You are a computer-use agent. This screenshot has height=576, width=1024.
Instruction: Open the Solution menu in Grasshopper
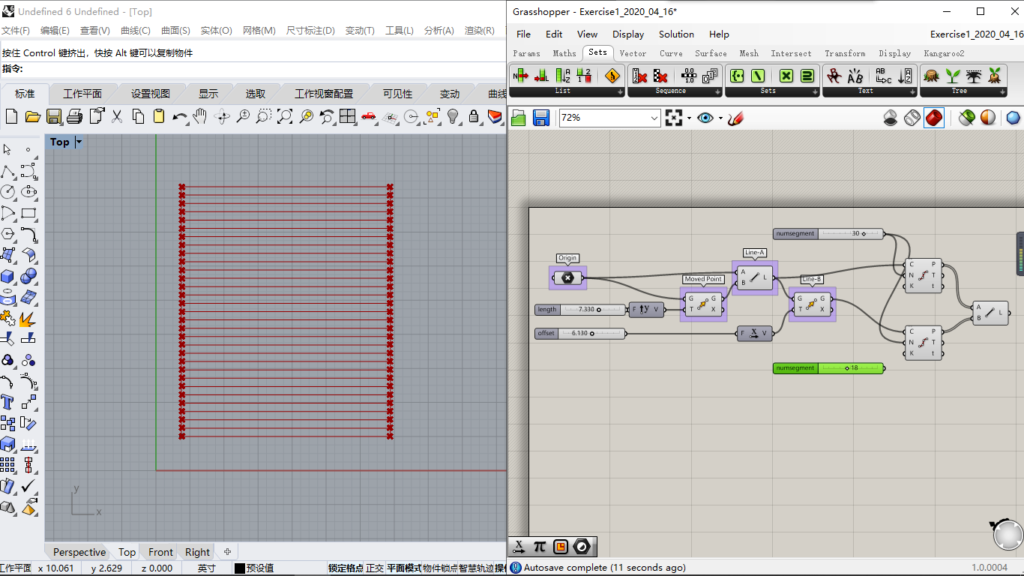pos(676,34)
